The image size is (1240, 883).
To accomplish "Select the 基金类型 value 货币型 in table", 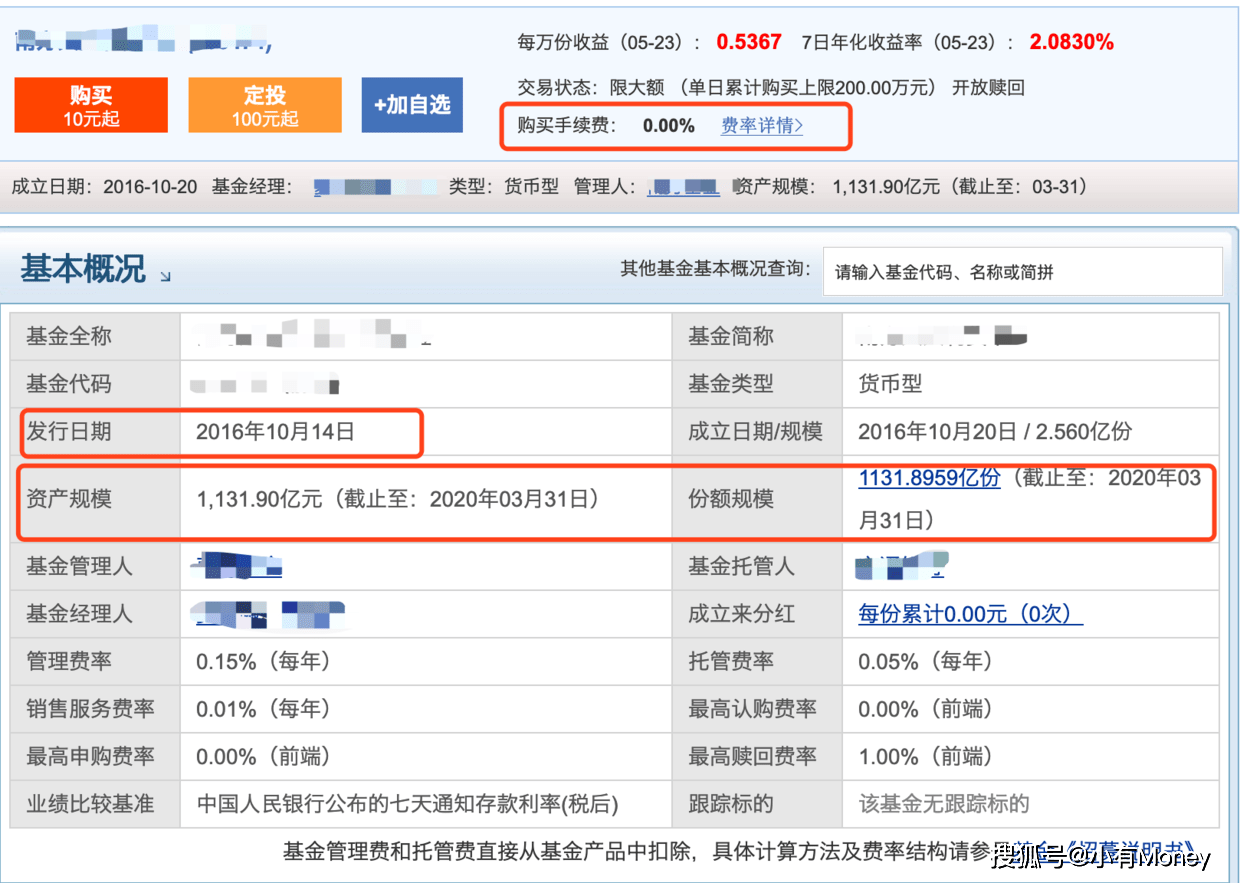I will 890,384.
